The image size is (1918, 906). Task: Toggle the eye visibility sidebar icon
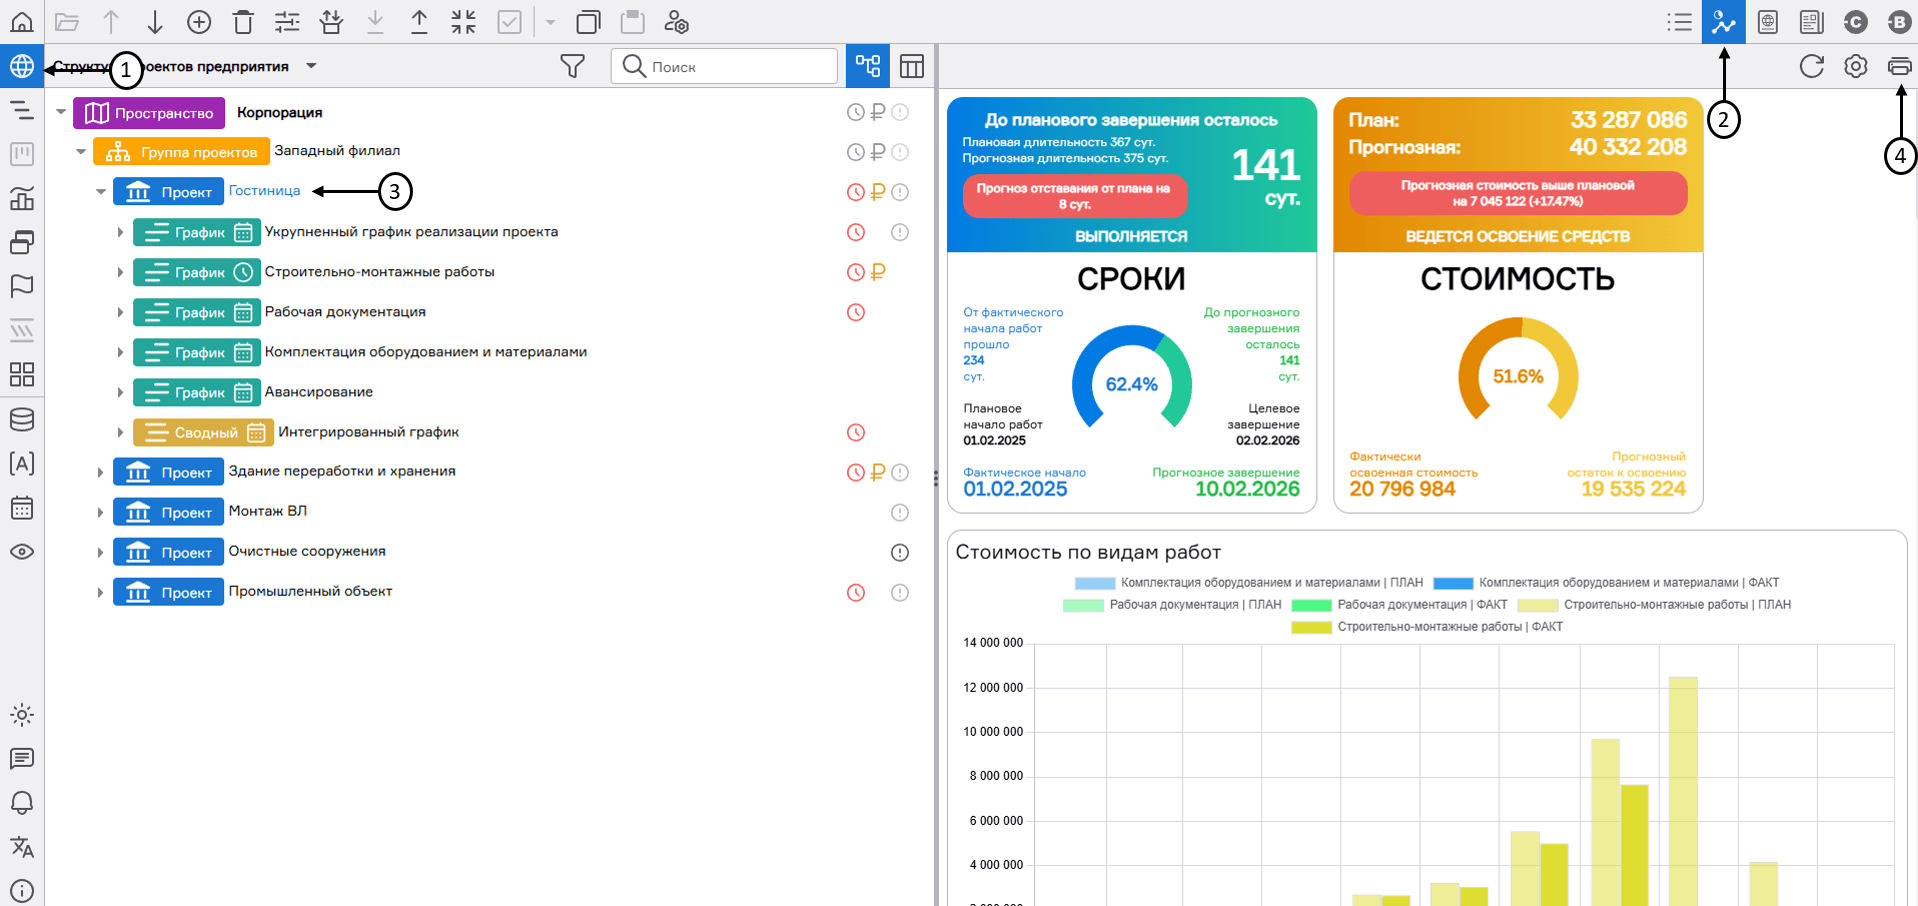[x=22, y=552]
